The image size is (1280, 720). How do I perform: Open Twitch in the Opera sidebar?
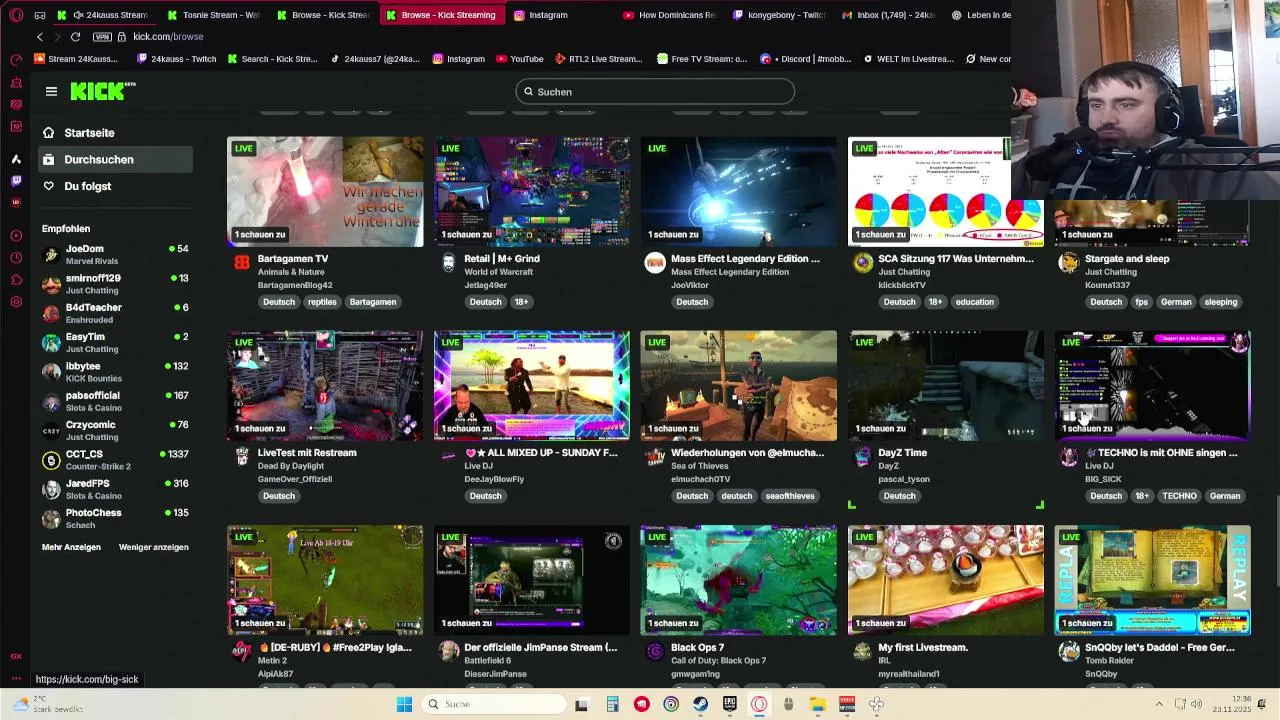pos(16,181)
